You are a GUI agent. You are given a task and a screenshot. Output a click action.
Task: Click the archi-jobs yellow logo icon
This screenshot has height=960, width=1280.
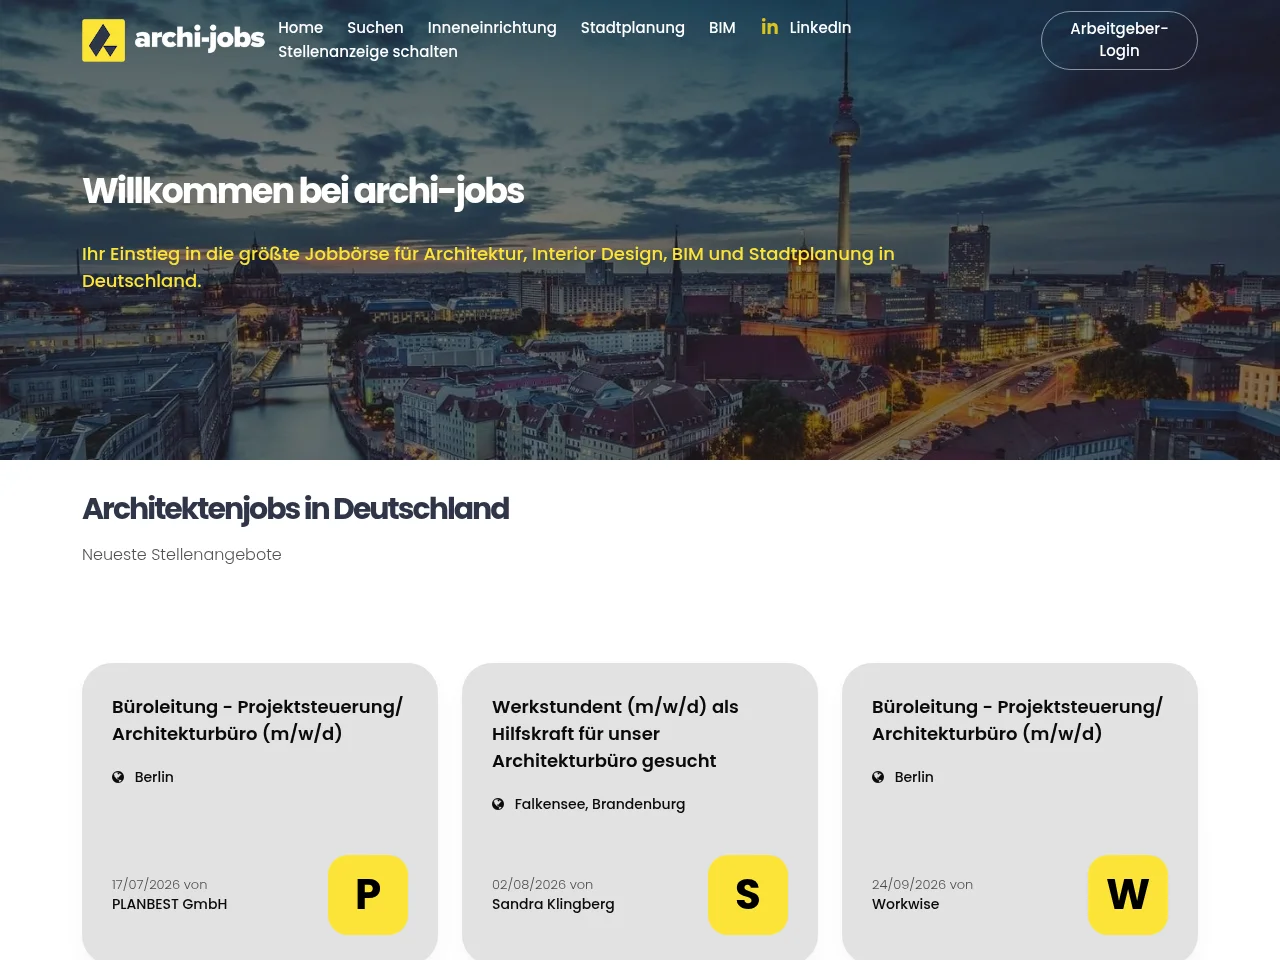pyautogui.click(x=103, y=41)
